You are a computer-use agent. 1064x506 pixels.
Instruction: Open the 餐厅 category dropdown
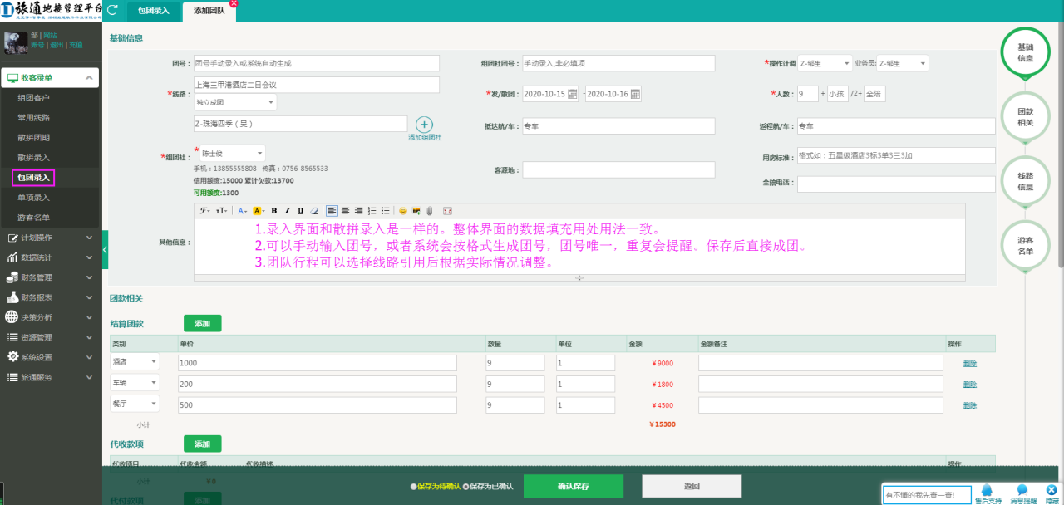point(135,404)
